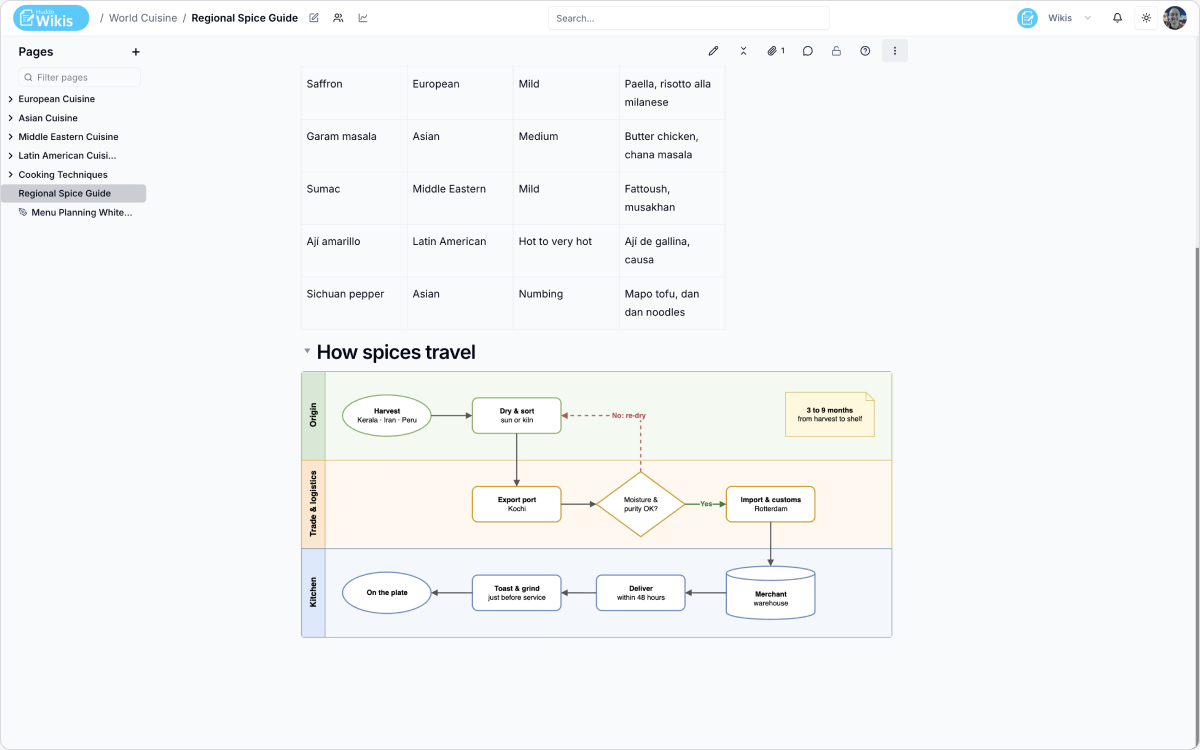Click the Hot to very hot cell
1200x750 pixels.
[566, 251]
